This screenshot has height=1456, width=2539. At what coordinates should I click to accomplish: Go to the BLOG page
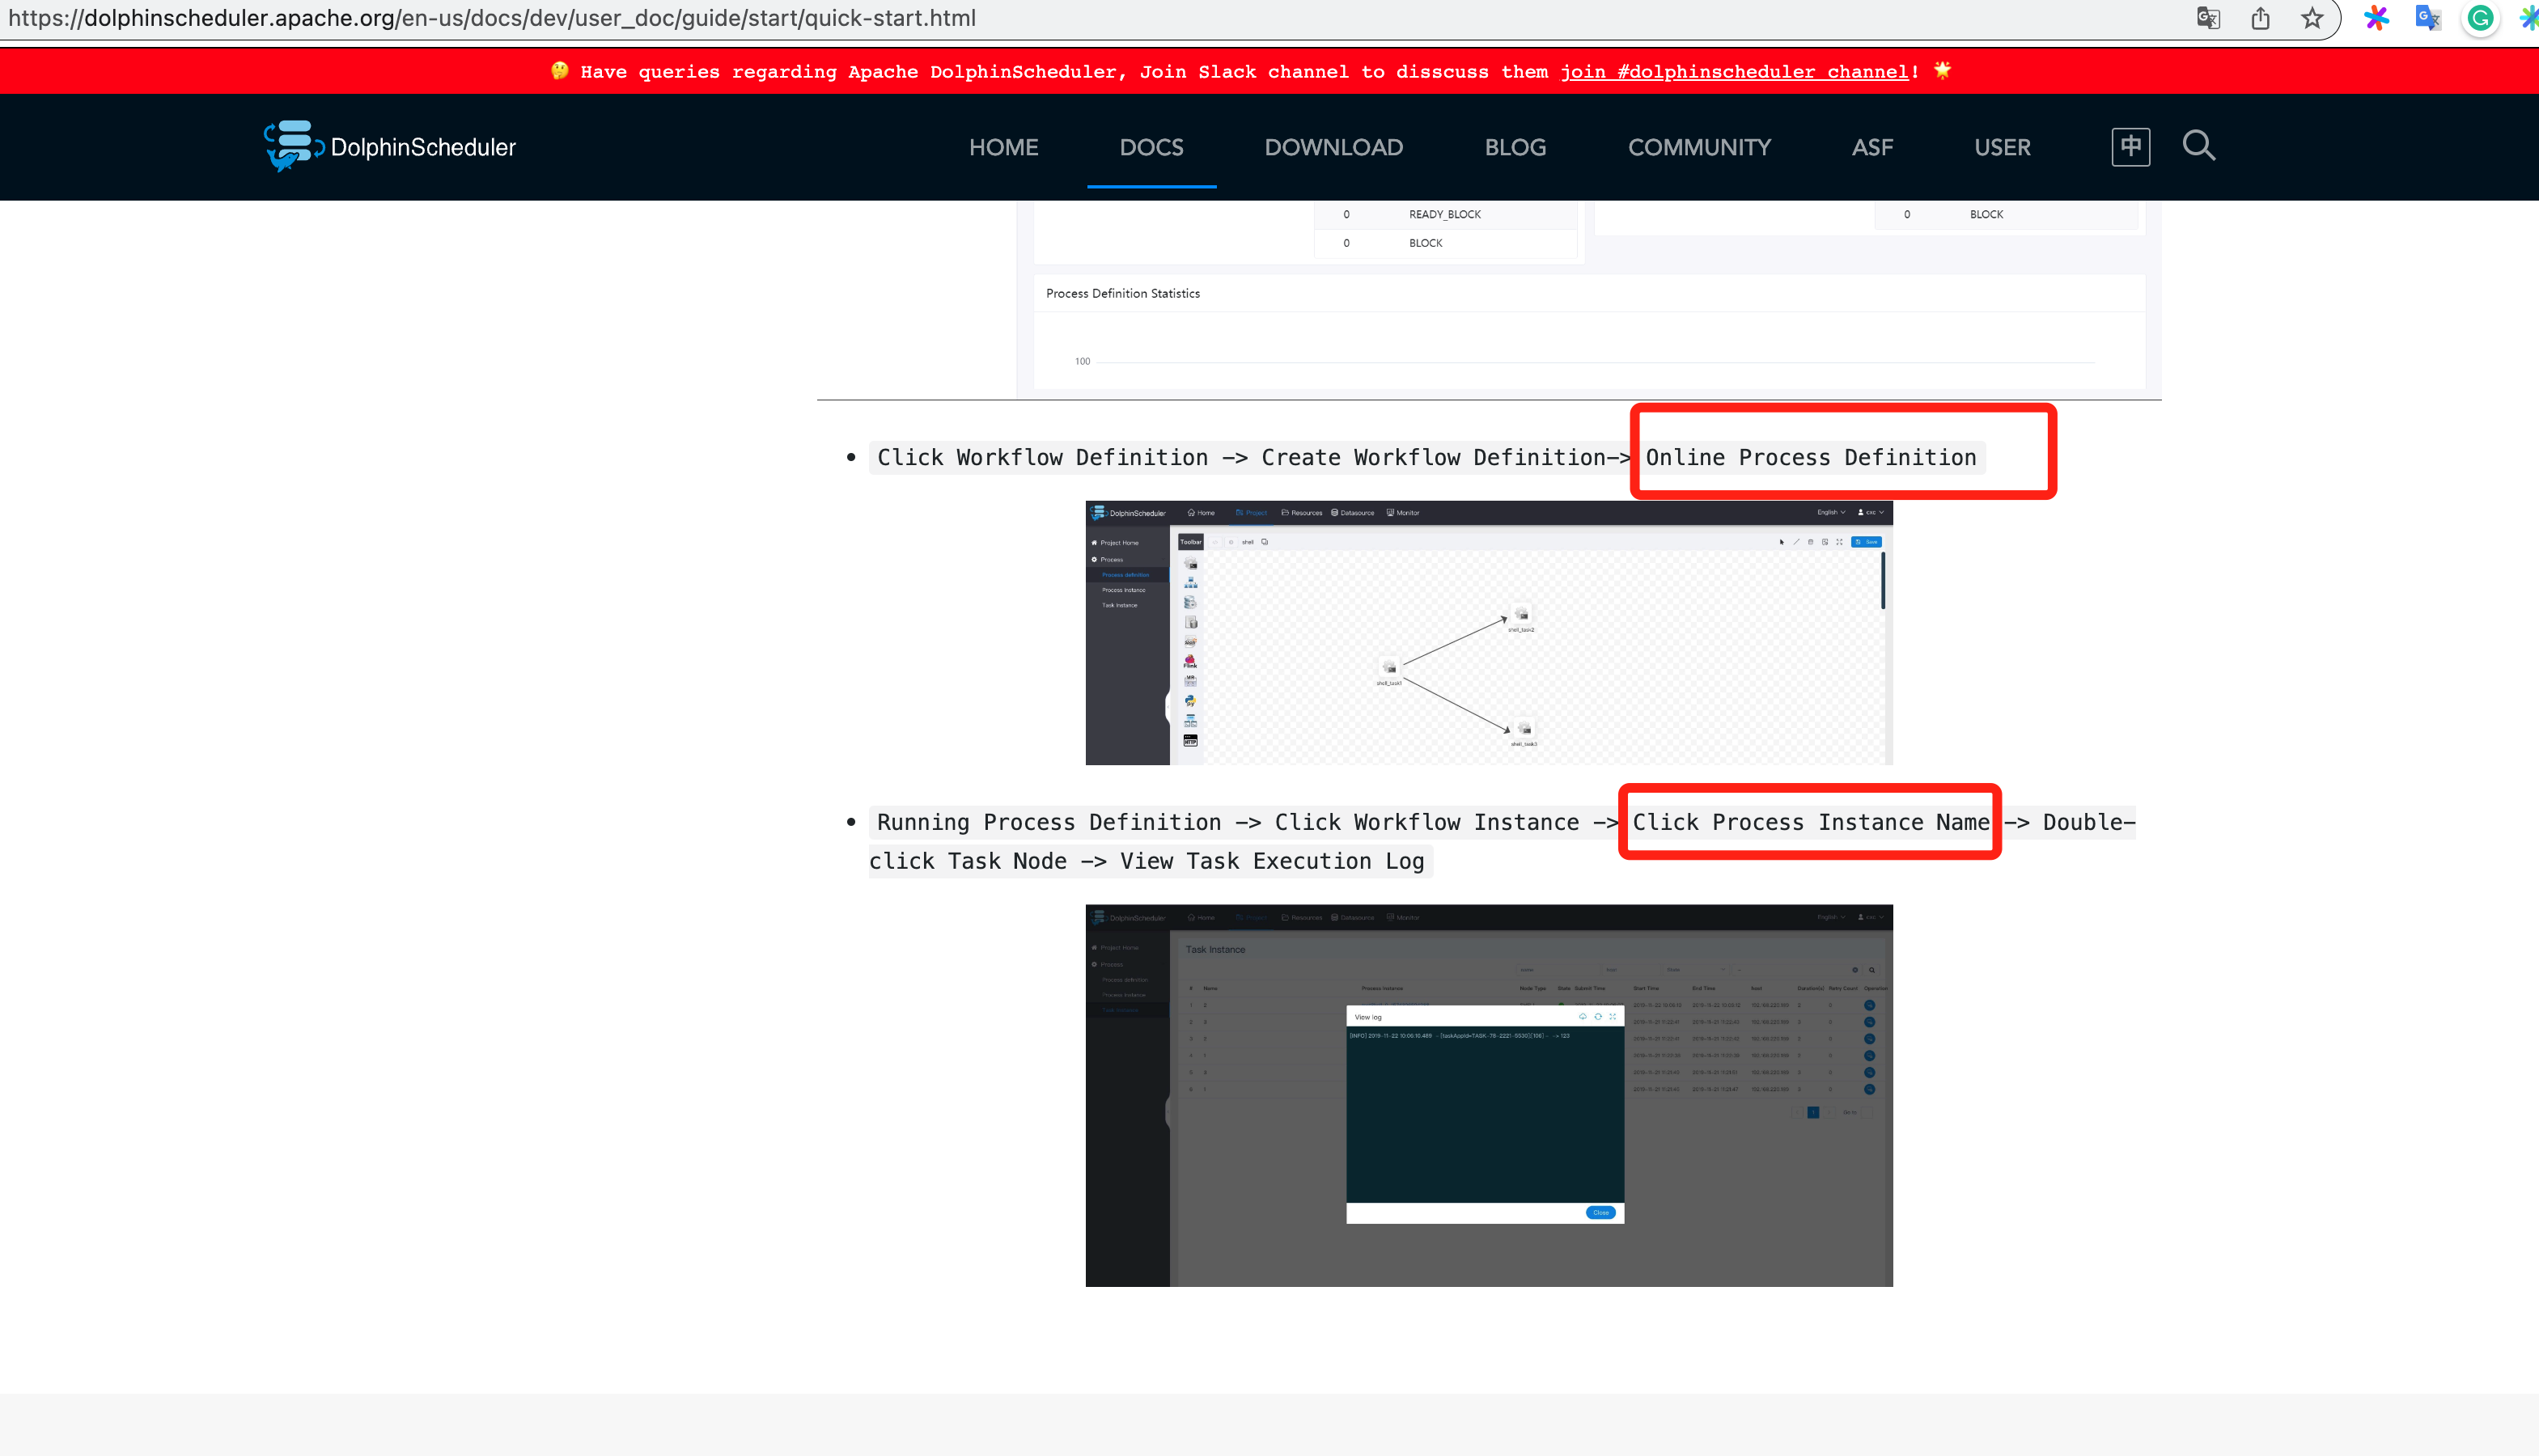pyautogui.click(x=1515, y=147)
